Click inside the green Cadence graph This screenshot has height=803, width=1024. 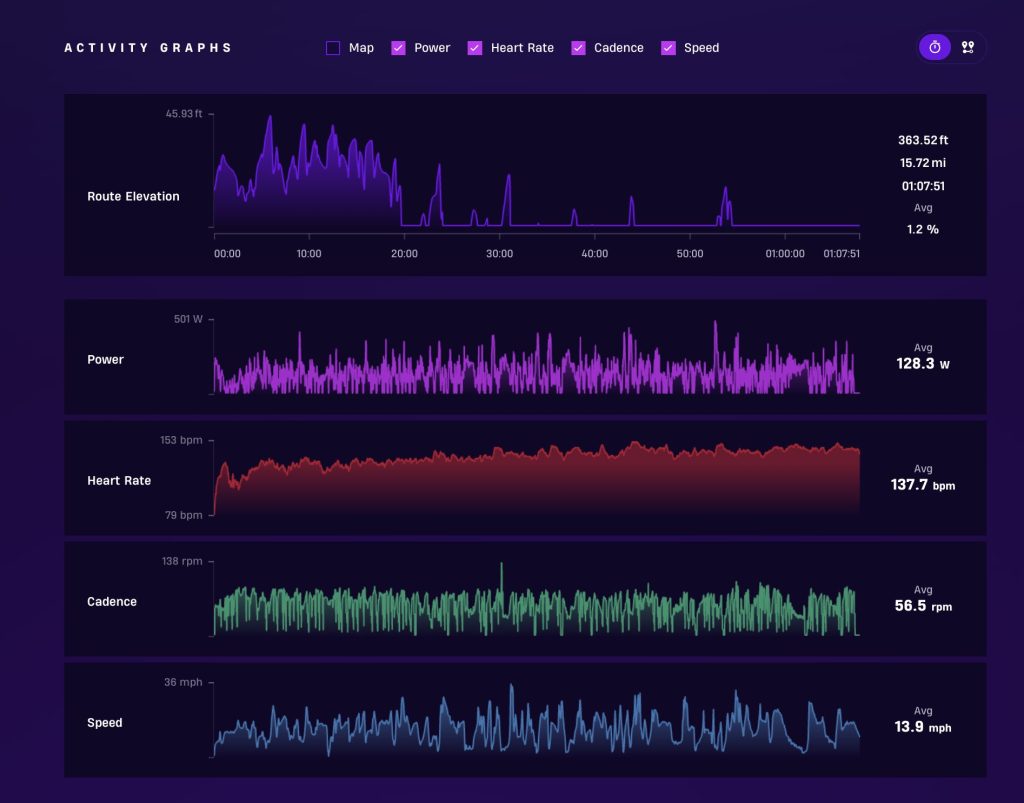click(x=537, y=599)
